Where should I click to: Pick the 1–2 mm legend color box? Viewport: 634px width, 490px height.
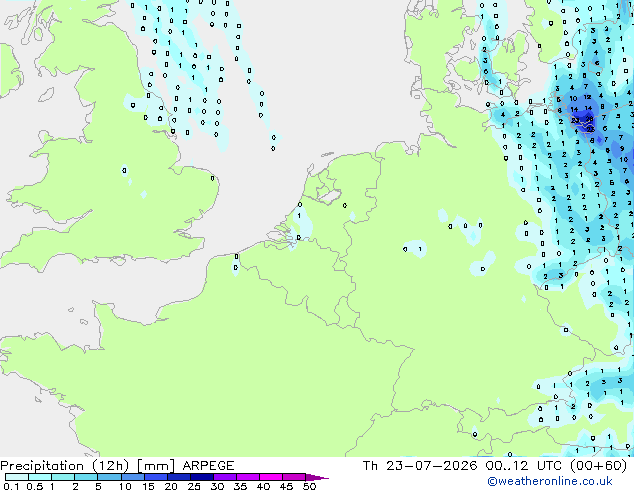(63, 477)
